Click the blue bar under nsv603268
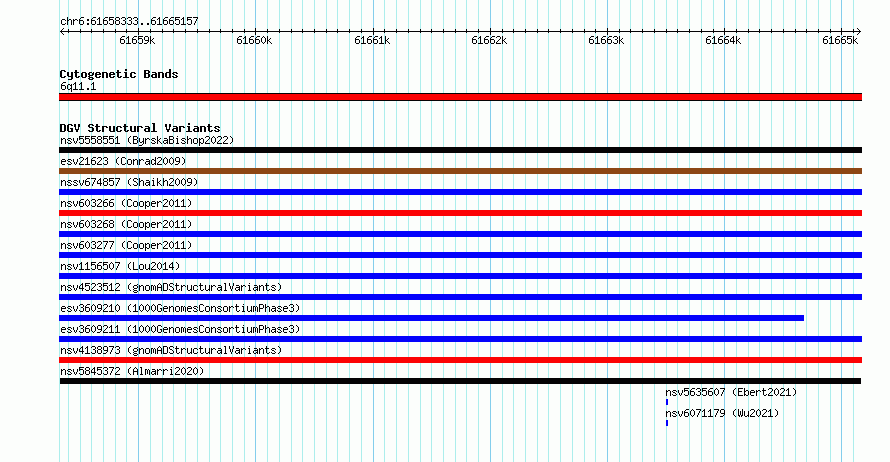 (460, 234)
